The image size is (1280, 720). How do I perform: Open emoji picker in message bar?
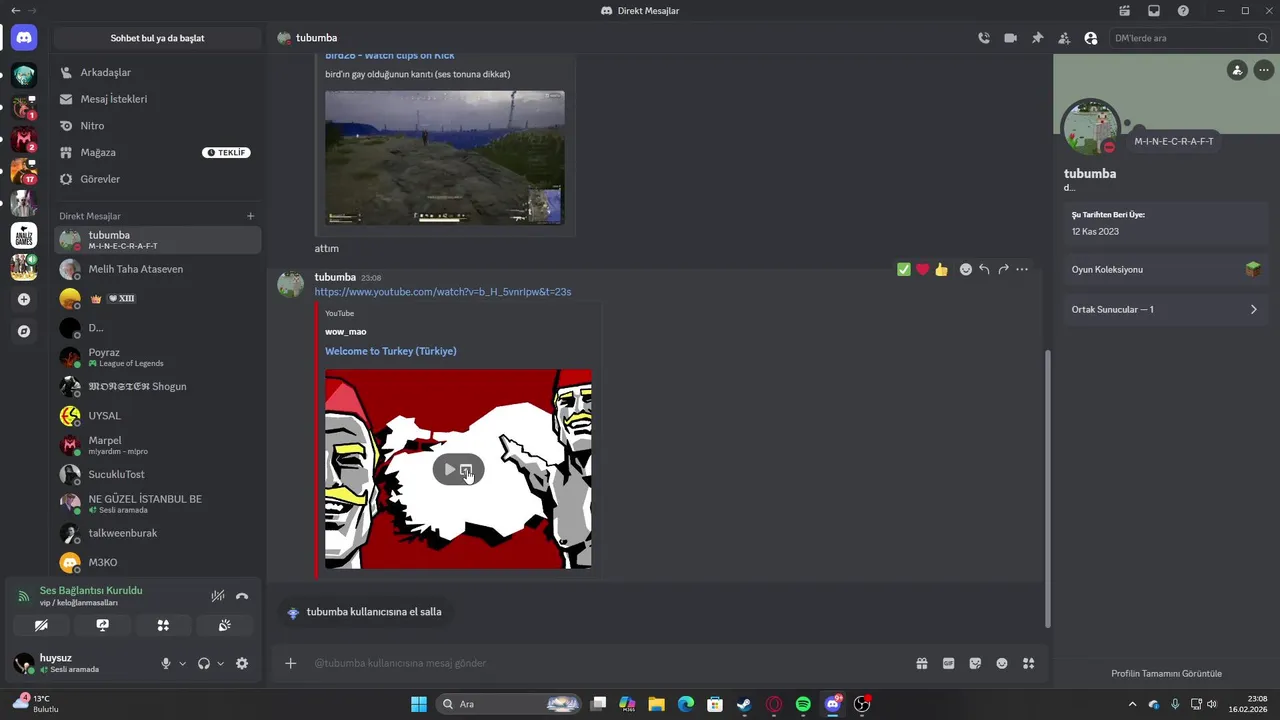1002,663
